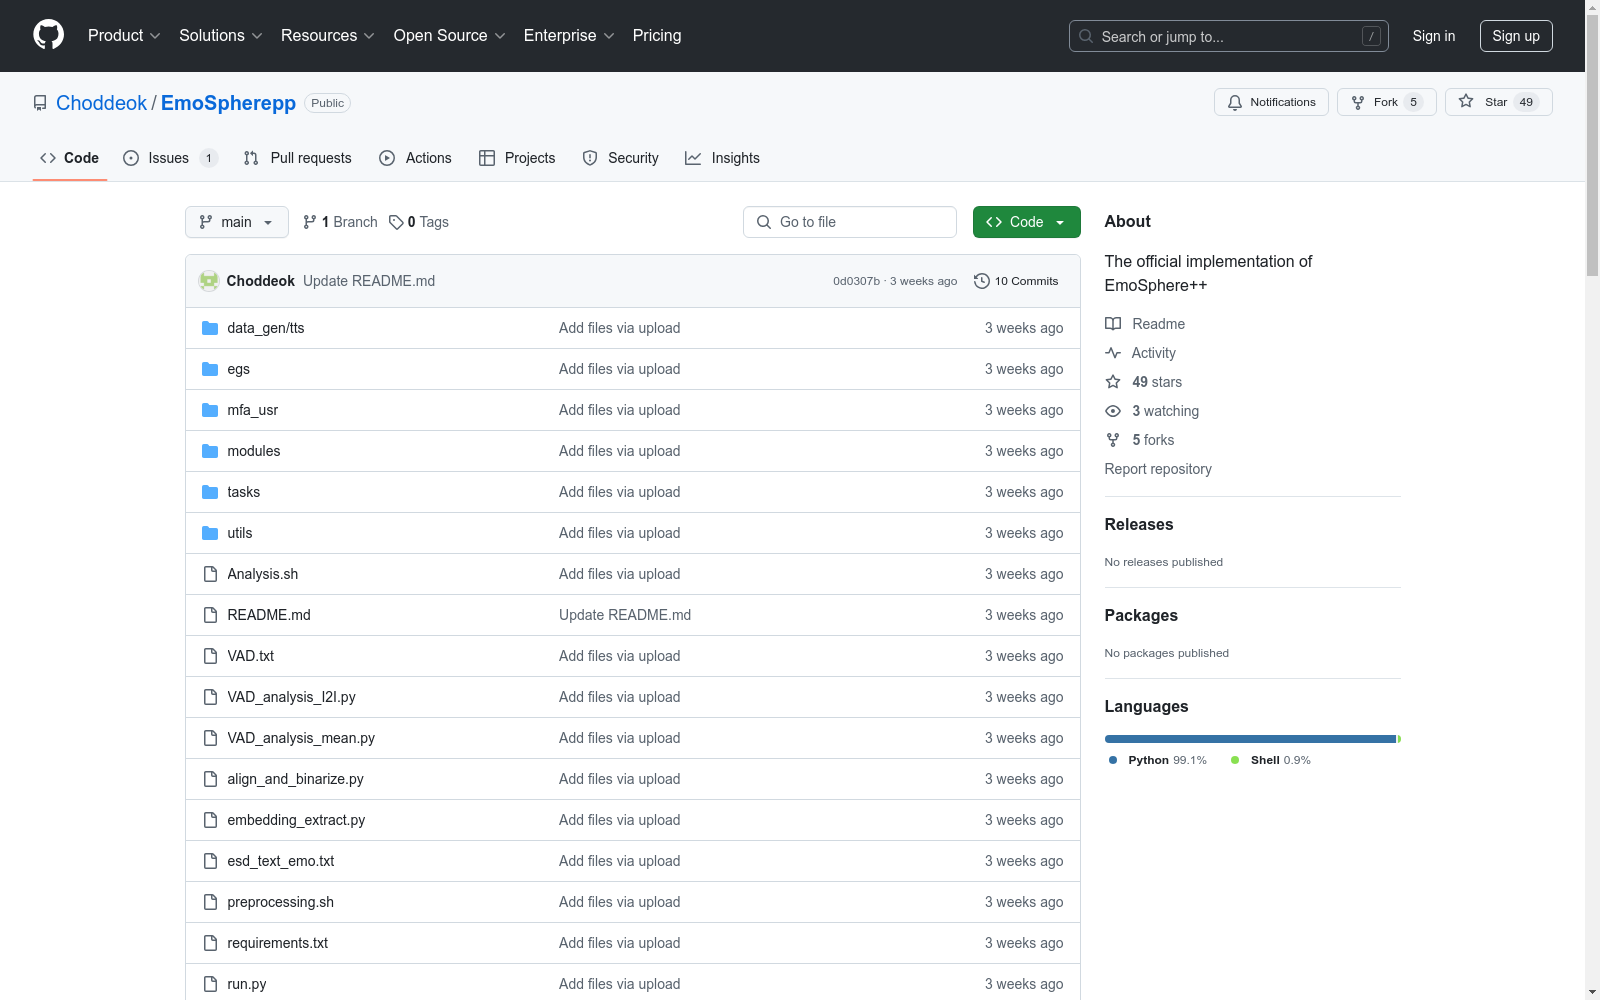Click commit hash 0d0307b
Image resolution: width=1600 pixels, height=1000 pixels.
click(x=857, y=281)
